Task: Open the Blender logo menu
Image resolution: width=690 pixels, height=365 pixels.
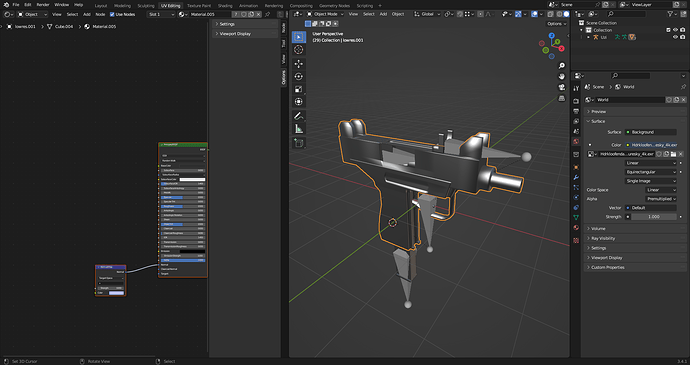Action: 6,4
